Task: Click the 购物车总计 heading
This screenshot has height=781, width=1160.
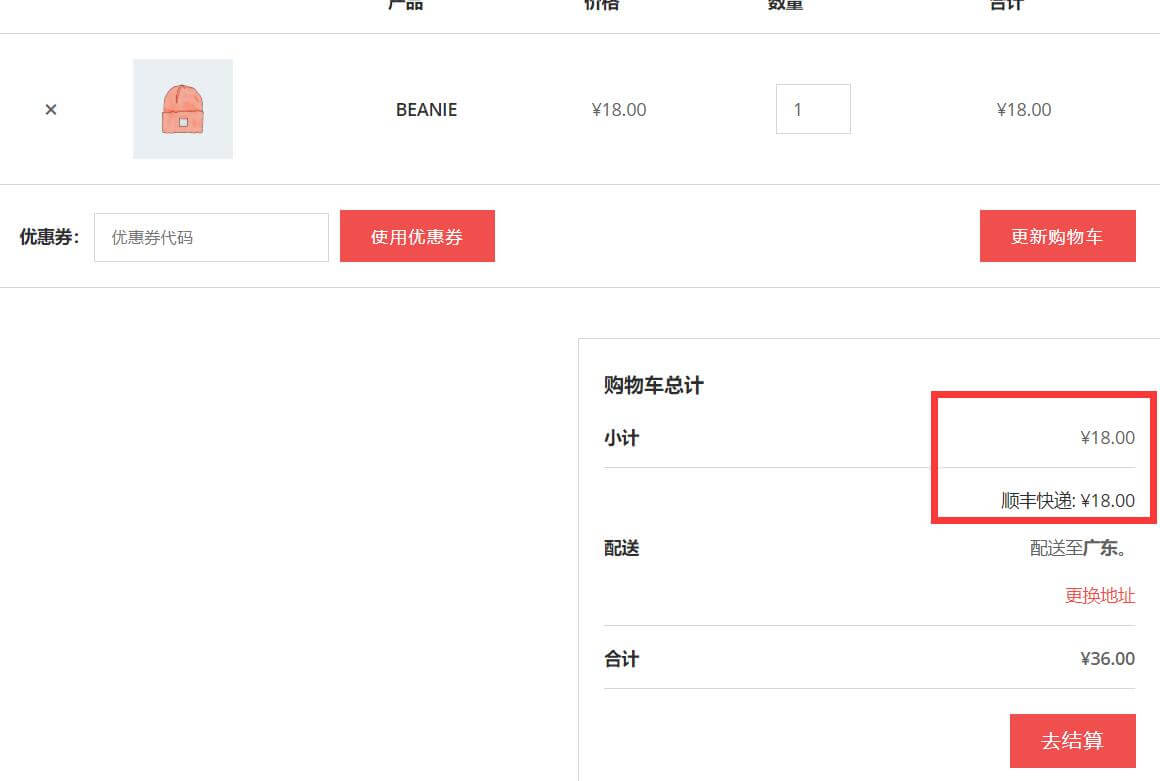Action: [654, 386]
